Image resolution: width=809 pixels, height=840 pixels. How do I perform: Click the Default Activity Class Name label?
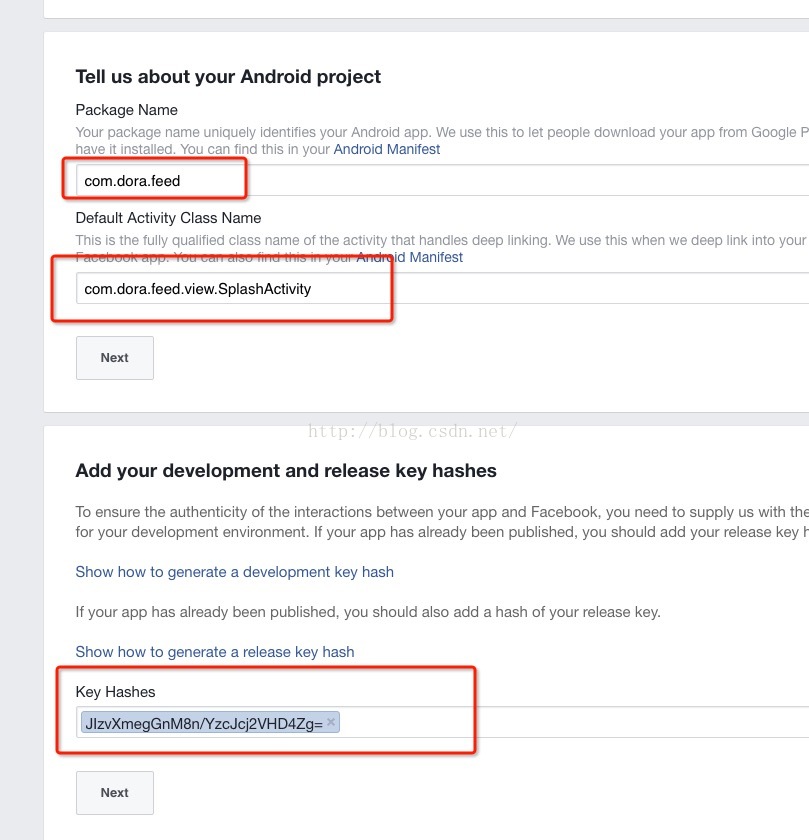coord(168,218)
